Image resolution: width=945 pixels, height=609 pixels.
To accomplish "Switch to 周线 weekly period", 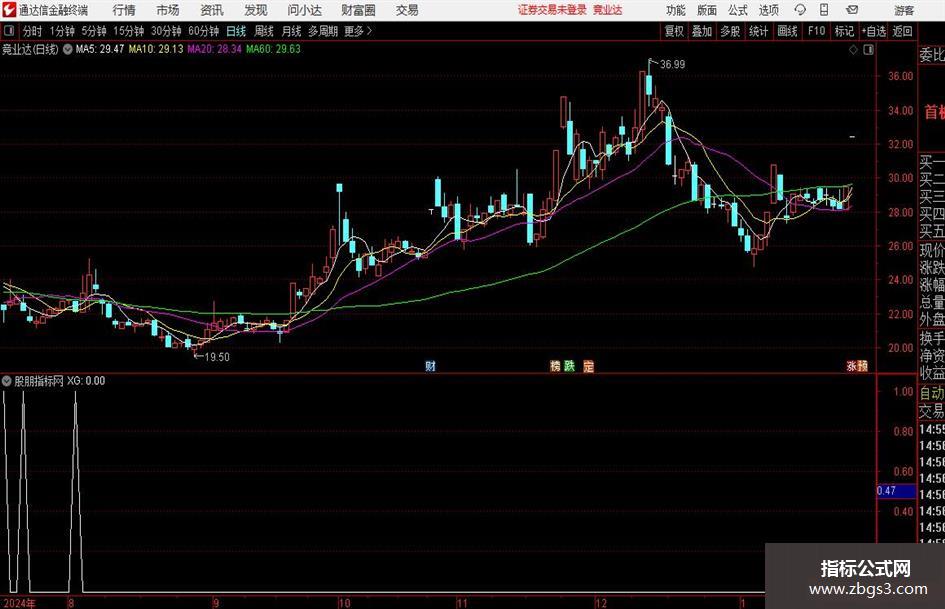I will click(x=264, y=31).
